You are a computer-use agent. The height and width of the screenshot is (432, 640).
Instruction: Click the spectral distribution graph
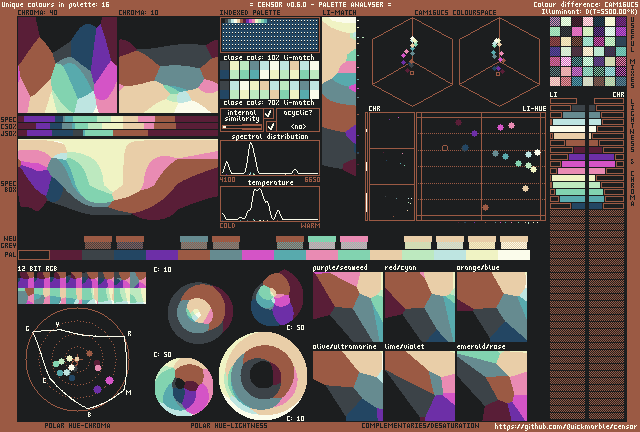pyautogui.click(x=270, y=158)
